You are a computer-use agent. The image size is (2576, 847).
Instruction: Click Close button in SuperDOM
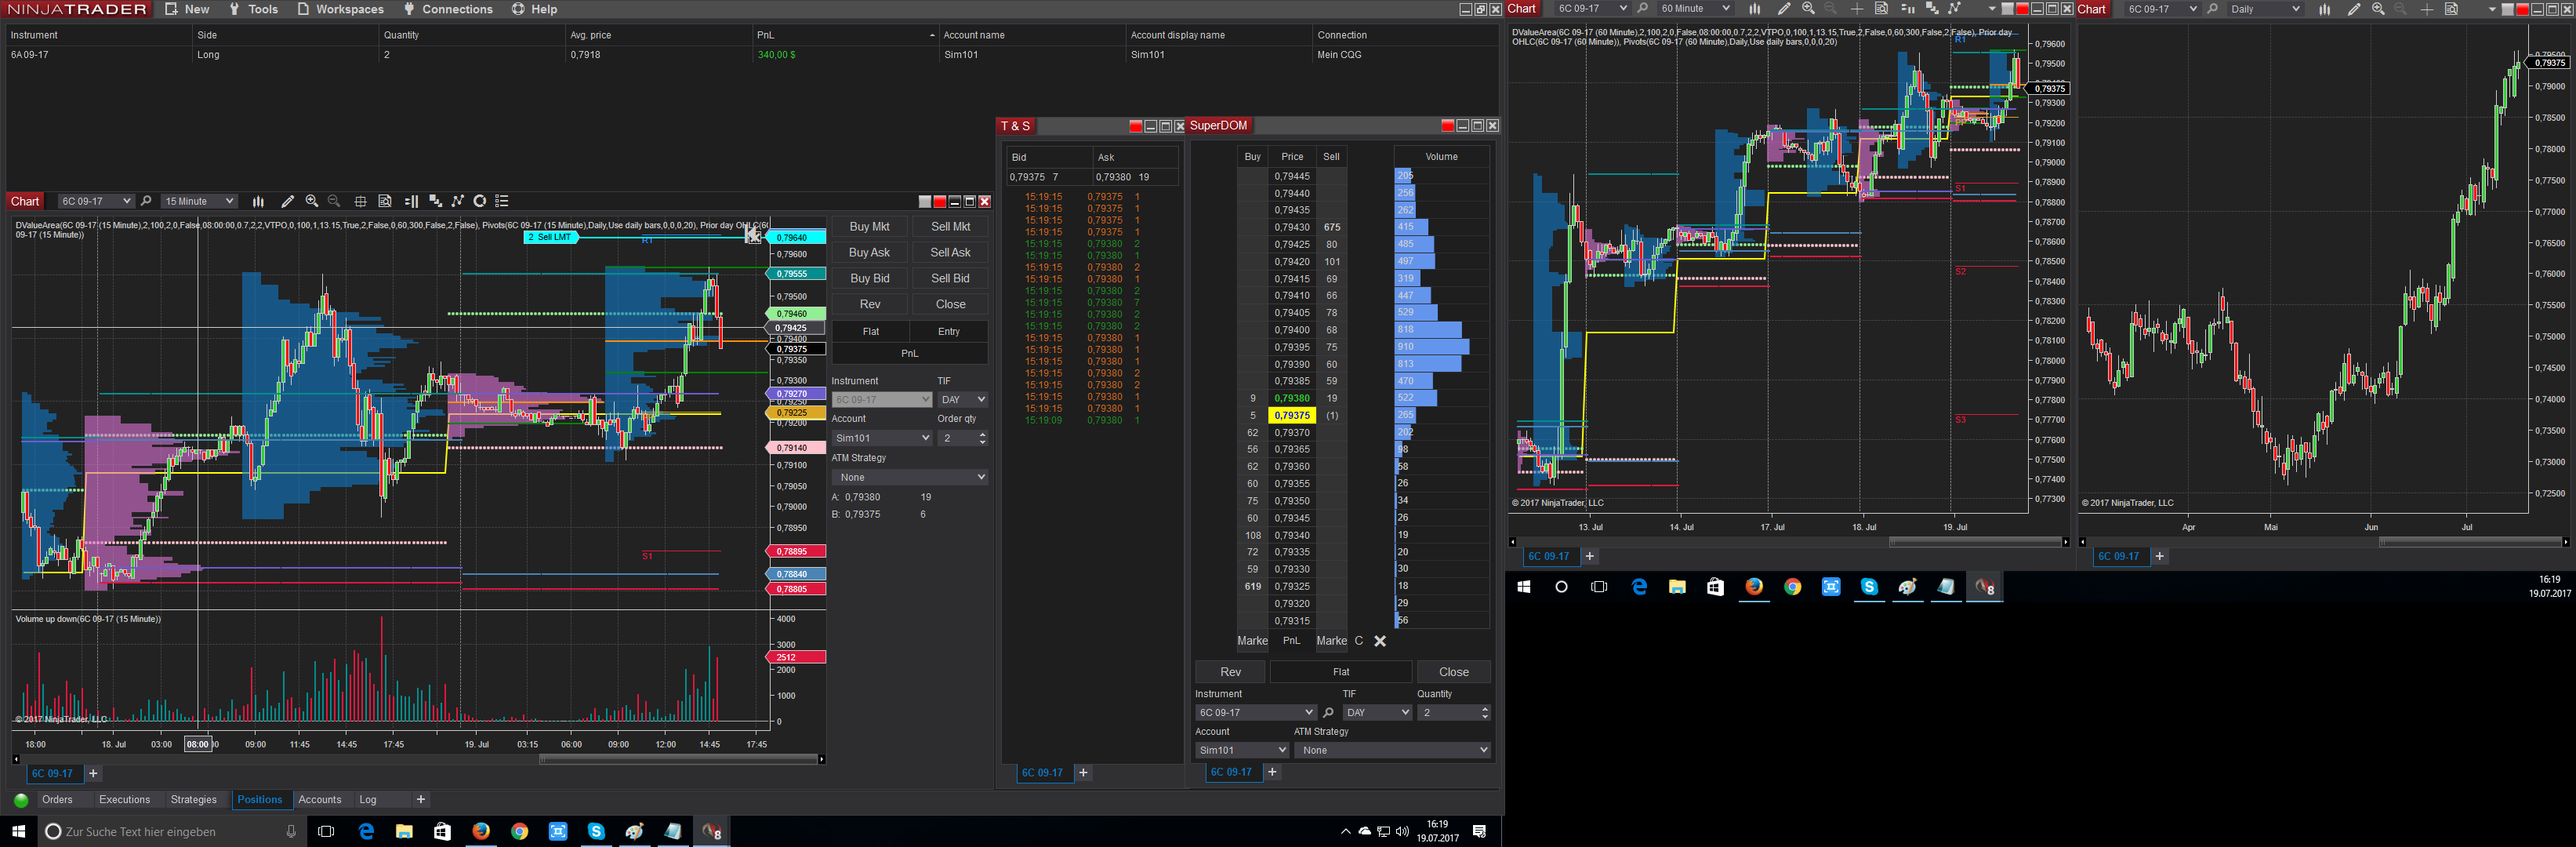pos(1454,672)
